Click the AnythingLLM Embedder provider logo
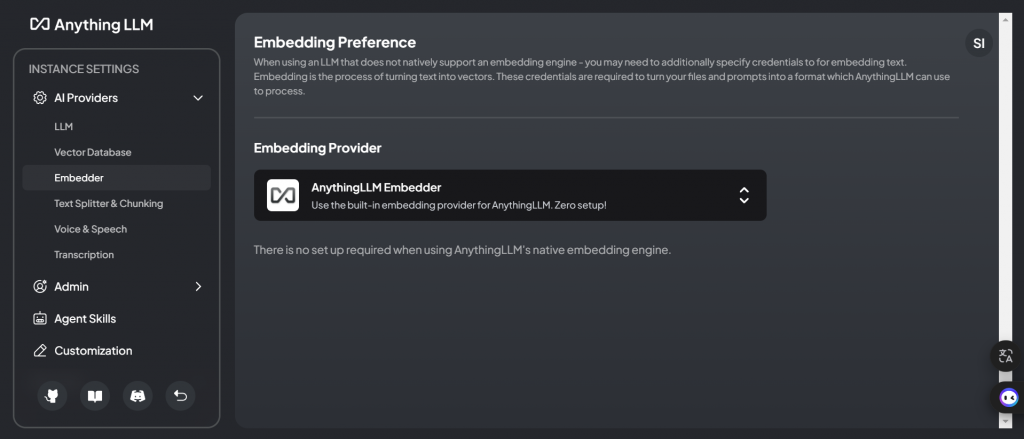Image resolution: width=1024 pixels, height=439 pixels. point(283,195)
